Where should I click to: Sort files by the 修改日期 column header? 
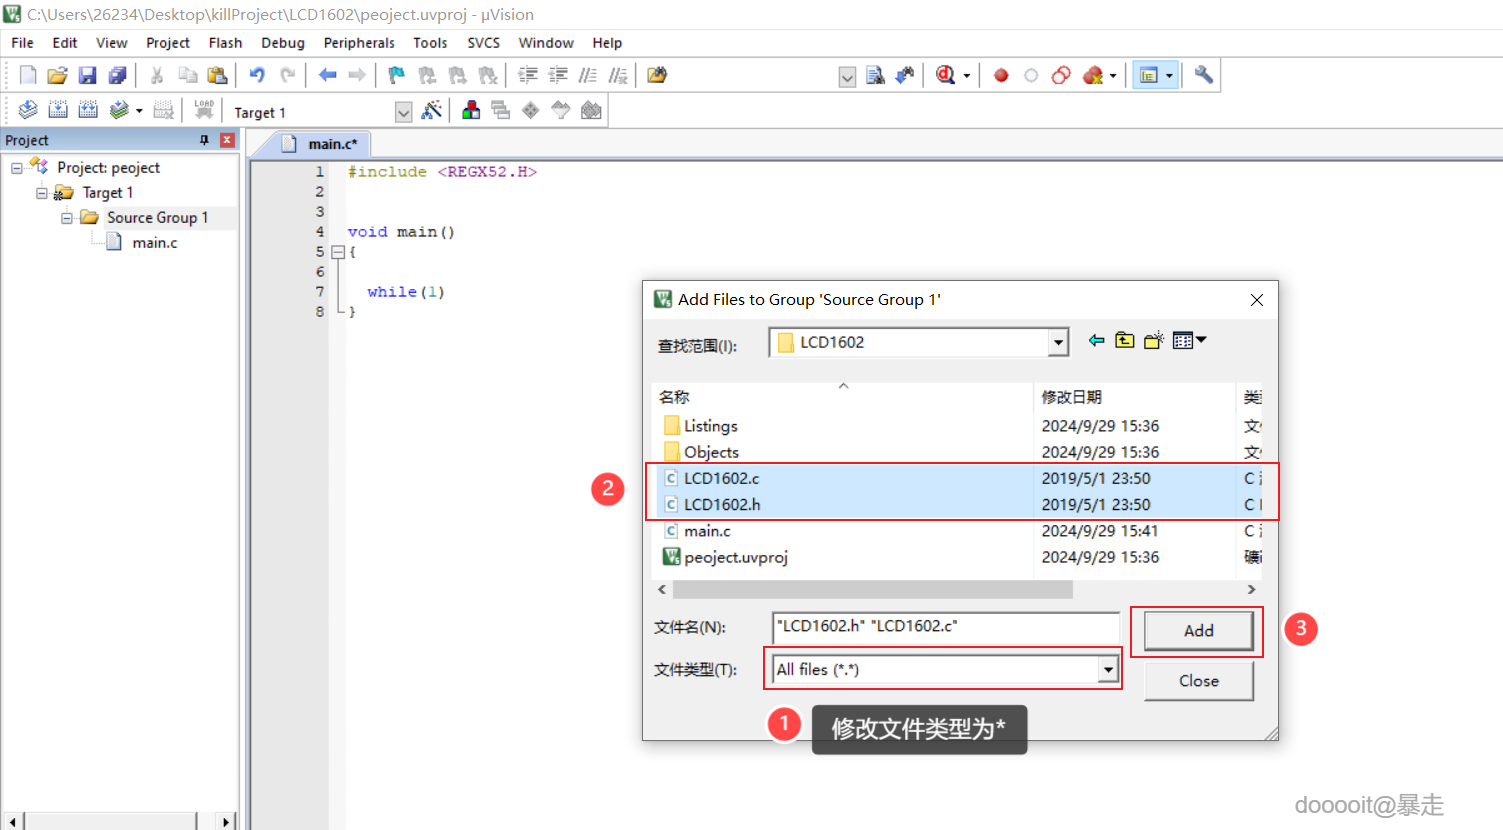[1135, 397]
